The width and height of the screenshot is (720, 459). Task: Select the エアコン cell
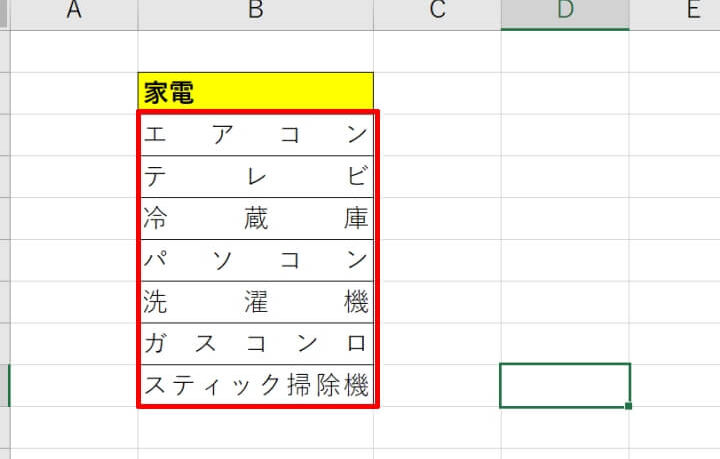tap(256, 134)
